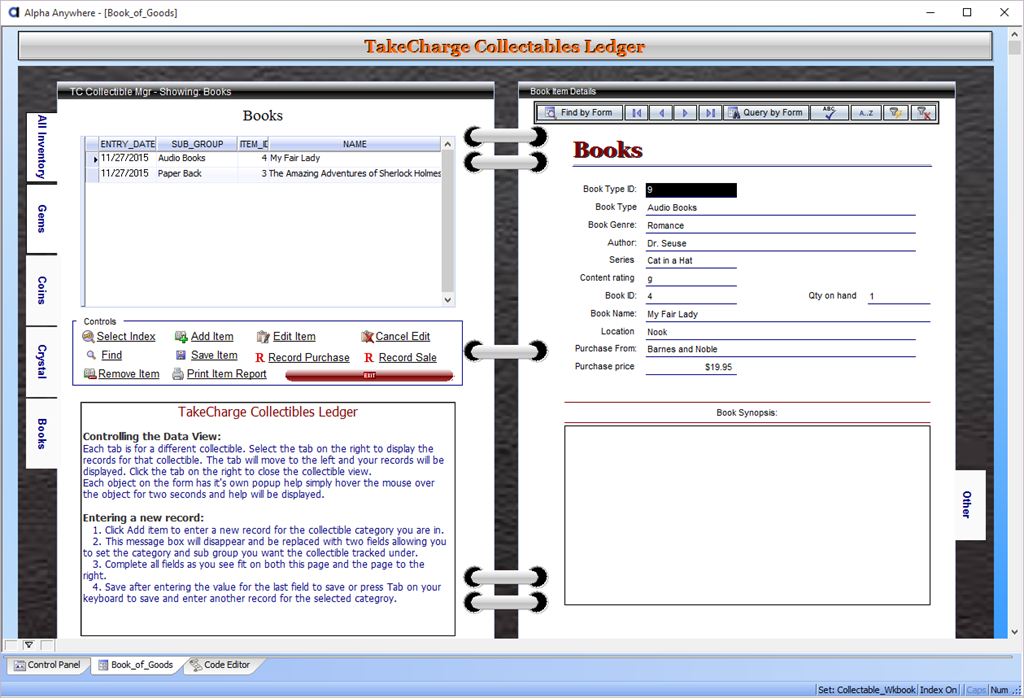Click the Add Item link
This screenshot has width=1024, height=698.
(211, 337)
